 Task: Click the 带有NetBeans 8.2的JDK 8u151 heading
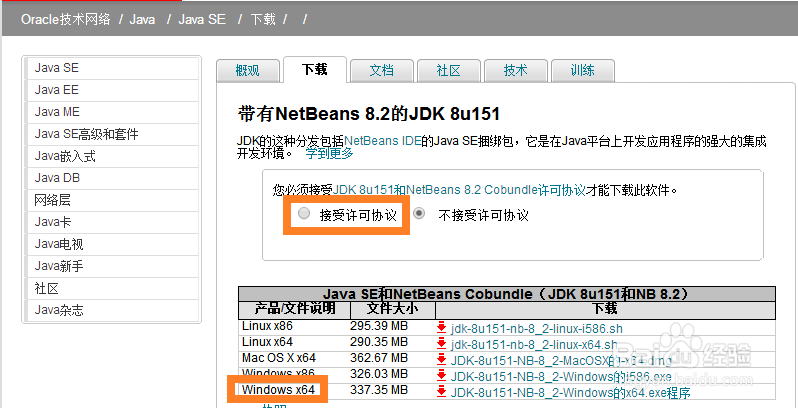coord(368,114)
